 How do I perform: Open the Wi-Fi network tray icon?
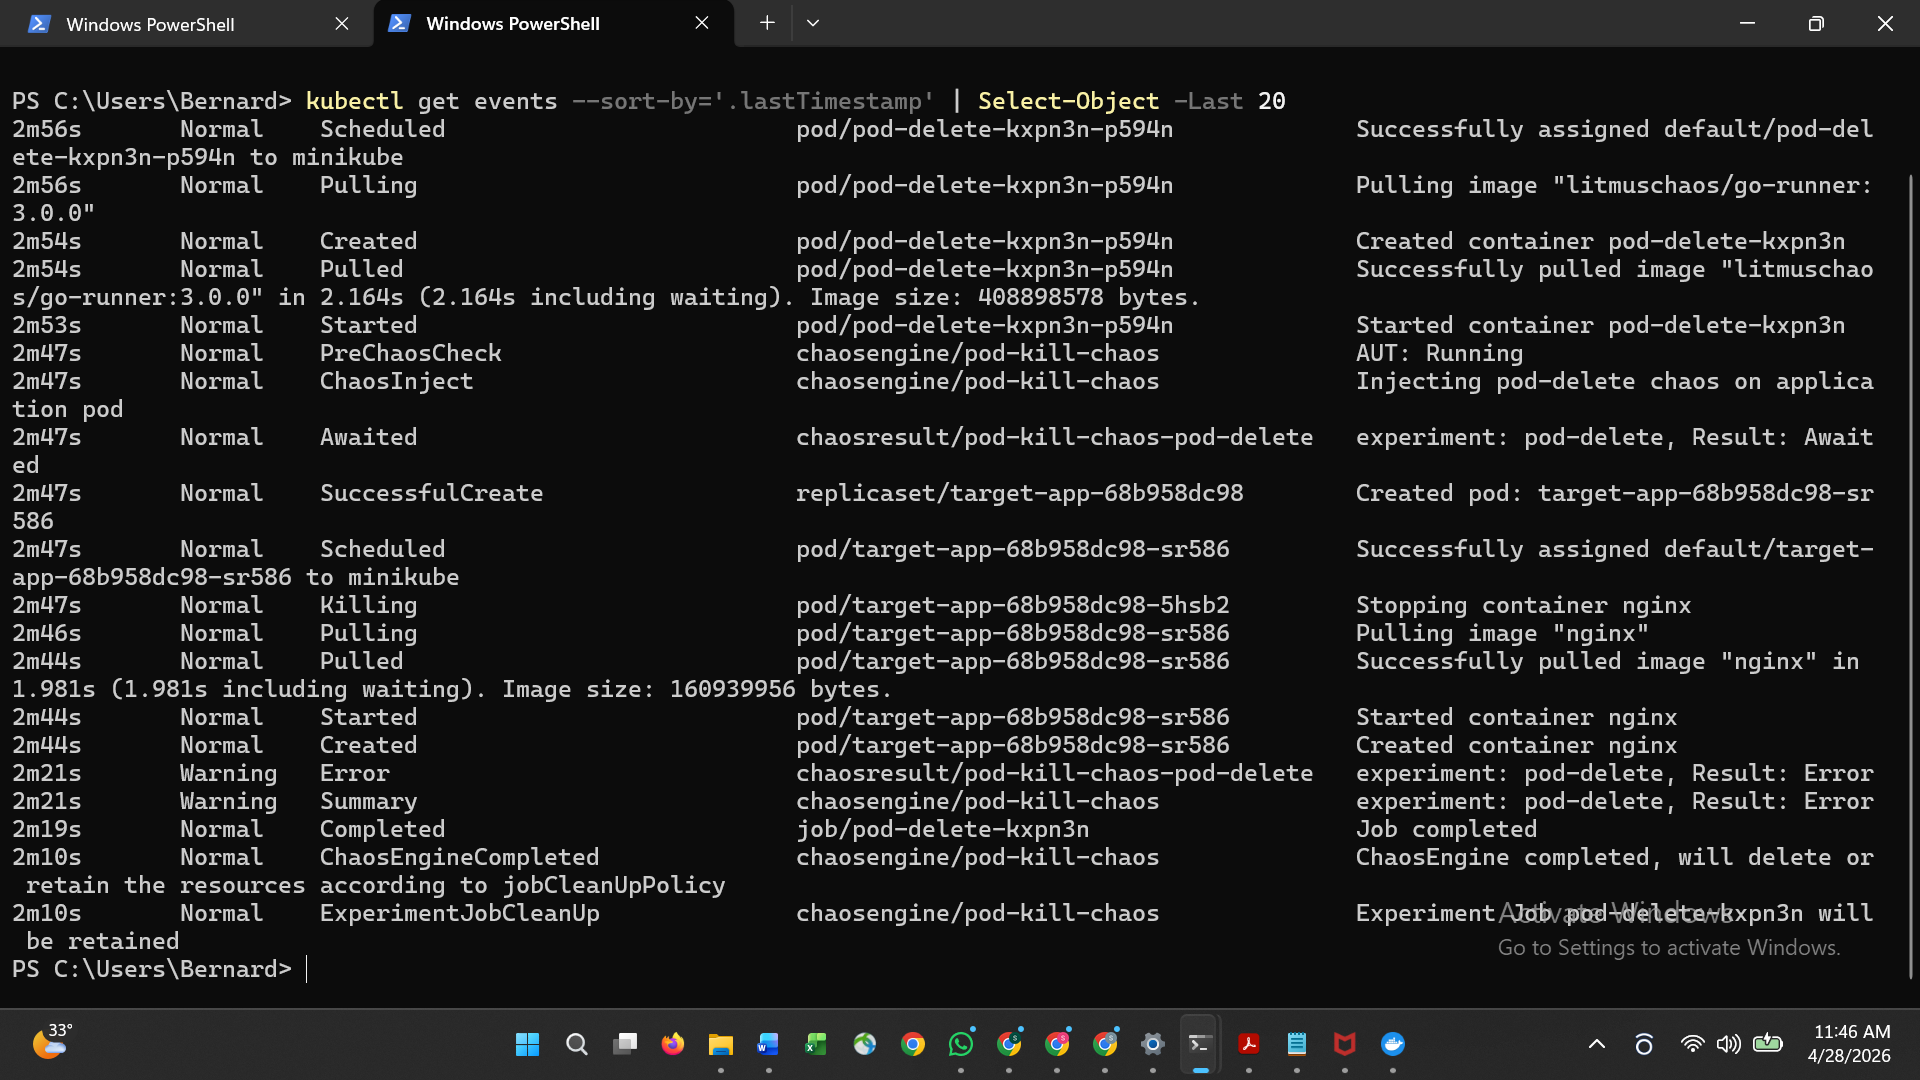point(1692,1044)
